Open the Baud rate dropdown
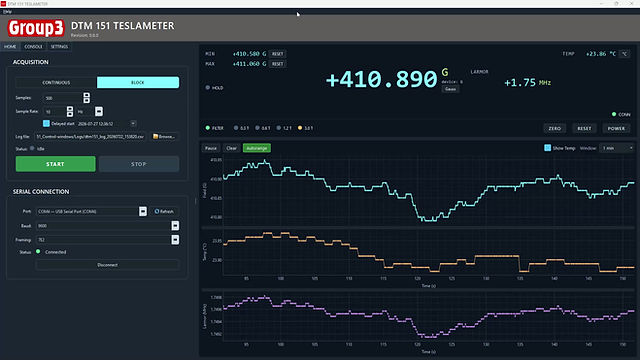The height and width of the screenshot is (360, 640). (x=175, y=226)
